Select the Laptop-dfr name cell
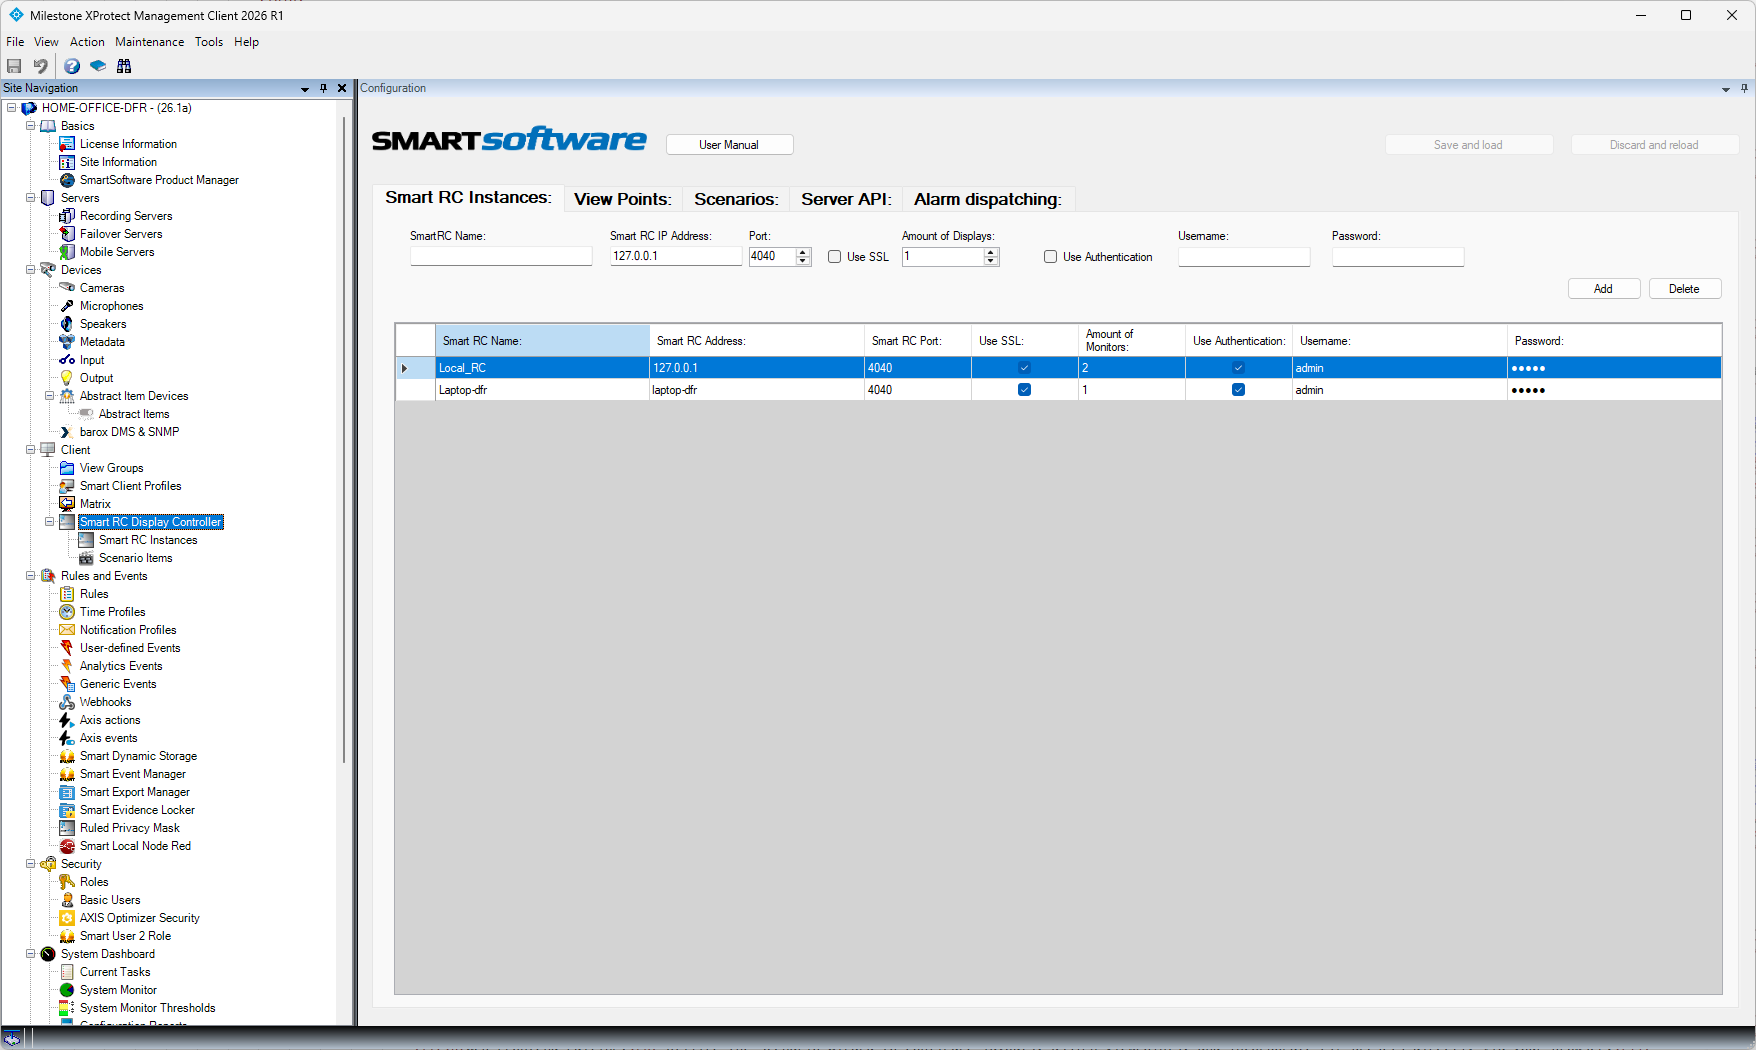 [x=542, y=390]
